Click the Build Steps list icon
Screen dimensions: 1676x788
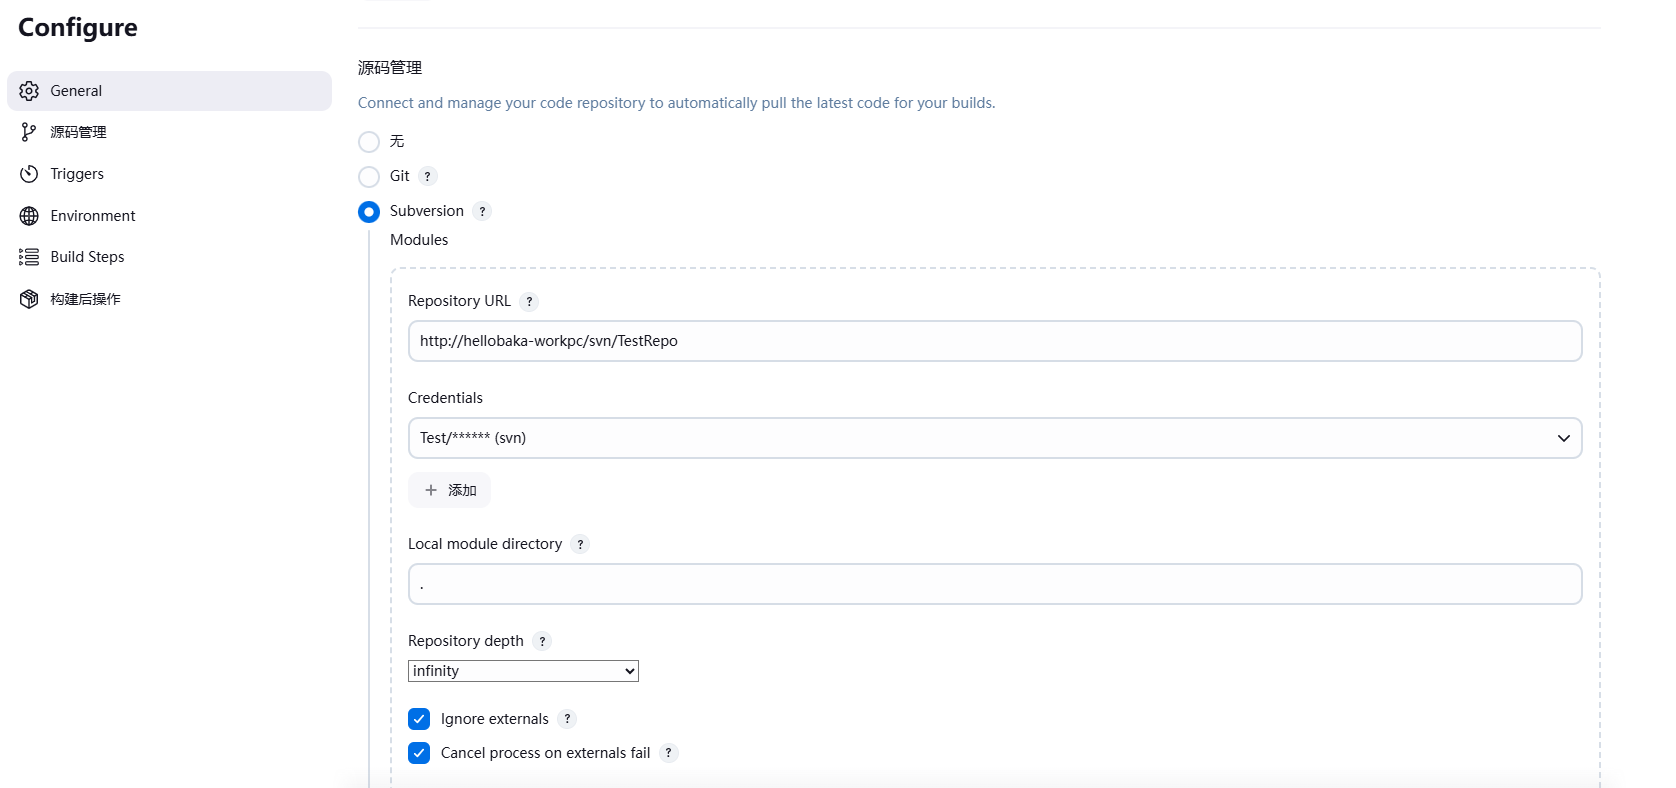29,257
